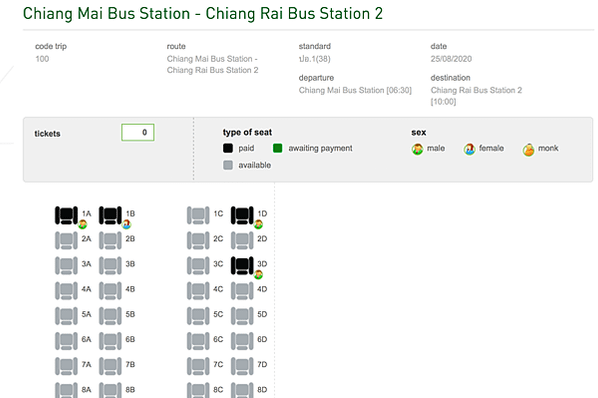Screen dimensions: 598x398
Task: Click the male passenger badge on seat 1D
Action: coord(259,224)
